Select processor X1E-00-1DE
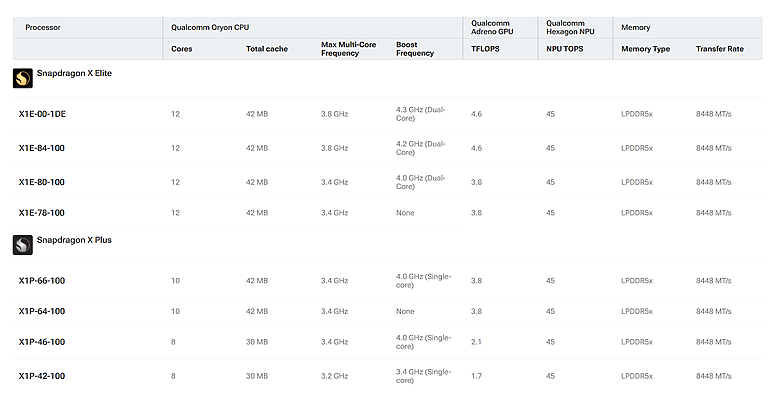The image size is (780, 400). tap(42, 114)
